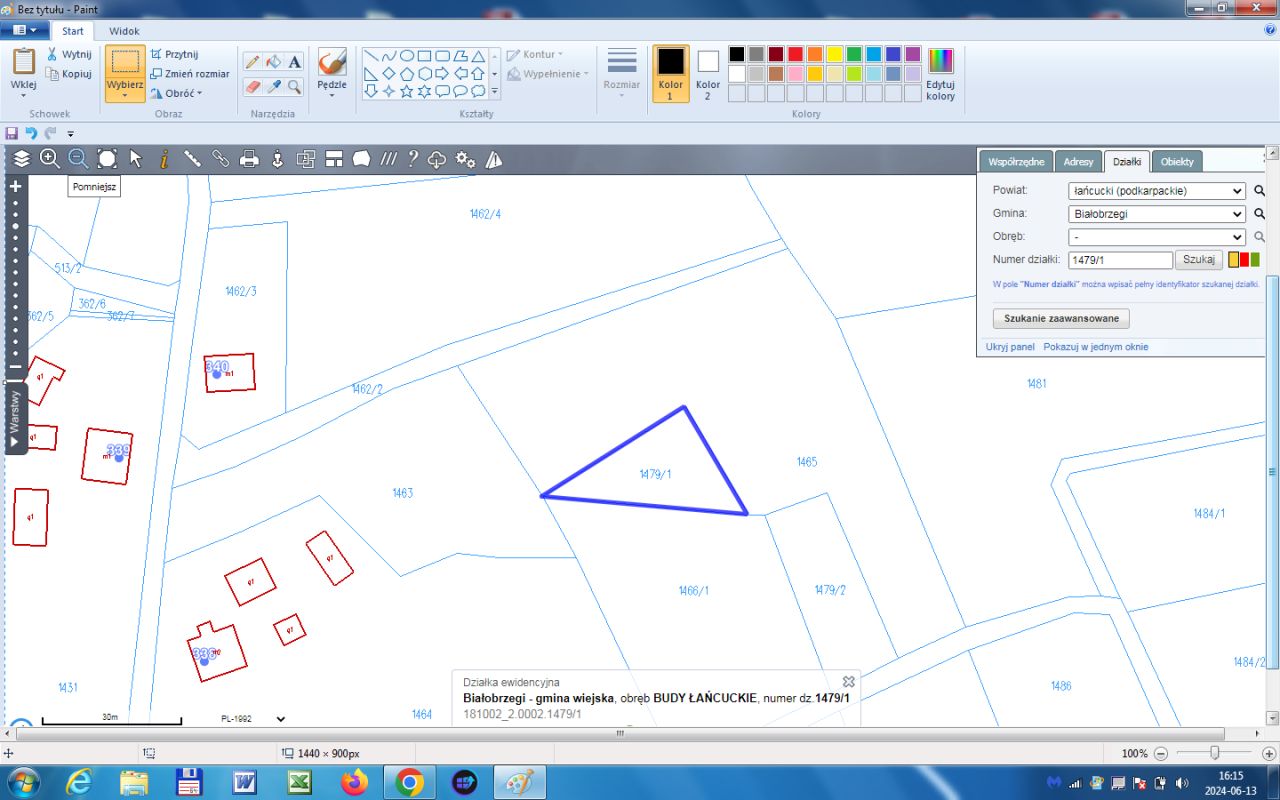Pick the red color swatch in palette
The width and height of the screenshot is (1280, 800).
795,54
